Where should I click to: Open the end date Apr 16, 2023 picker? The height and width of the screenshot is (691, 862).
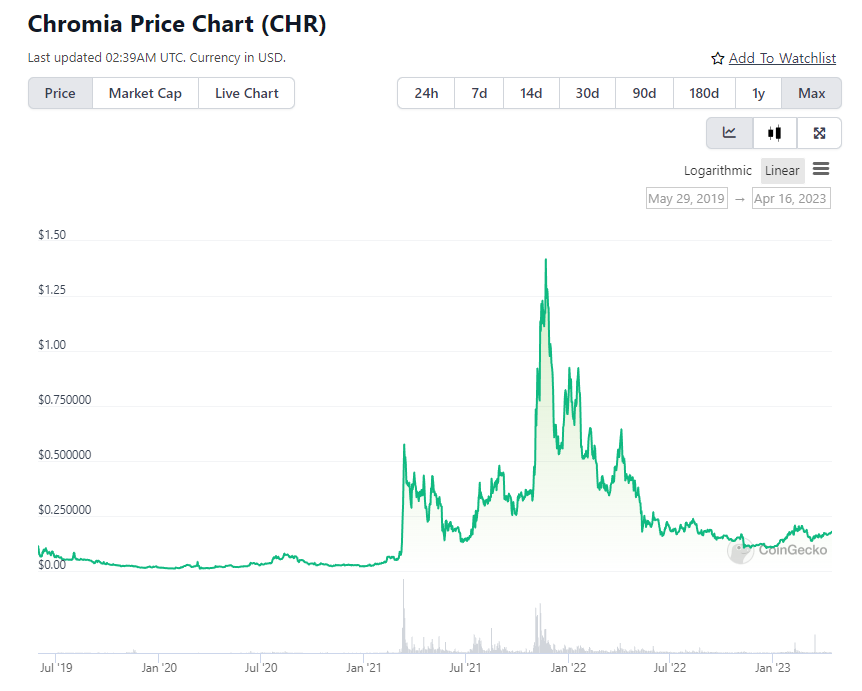(790, 199)
